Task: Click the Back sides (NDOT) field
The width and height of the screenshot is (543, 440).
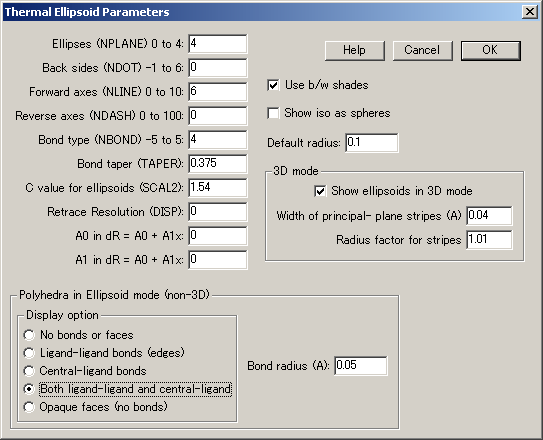Action: point(218,68)
